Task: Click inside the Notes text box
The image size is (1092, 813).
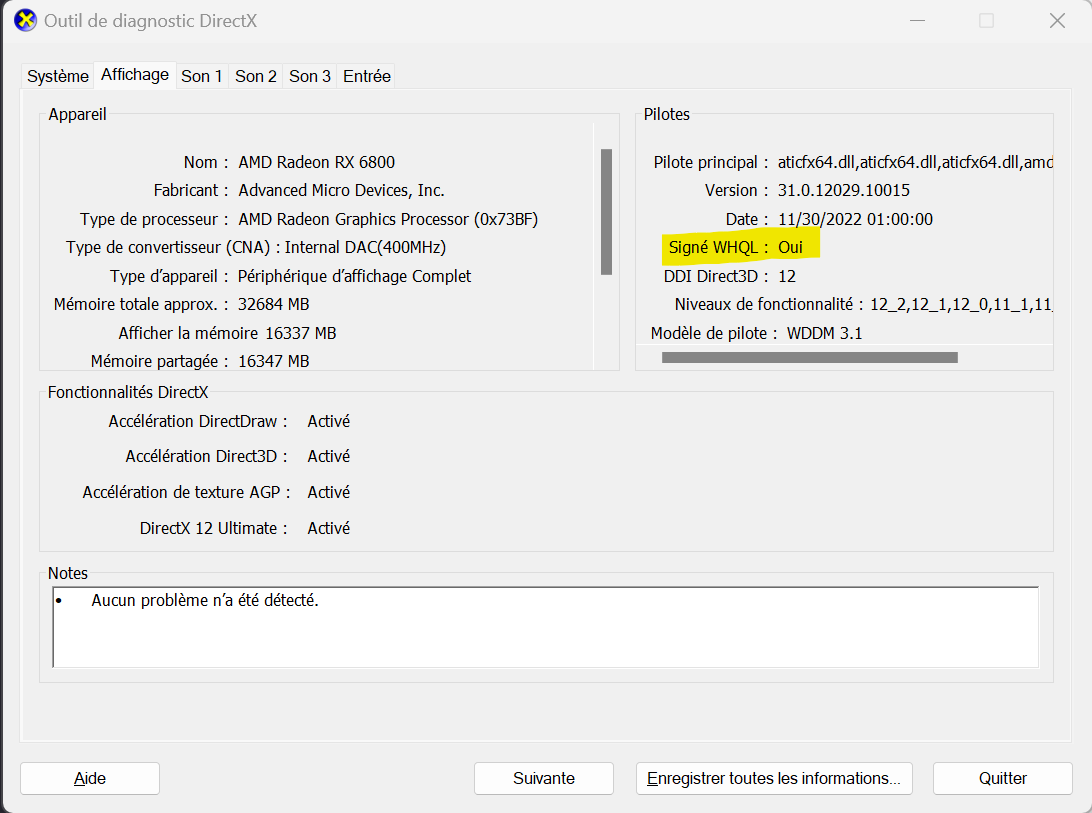Action: 545,627
